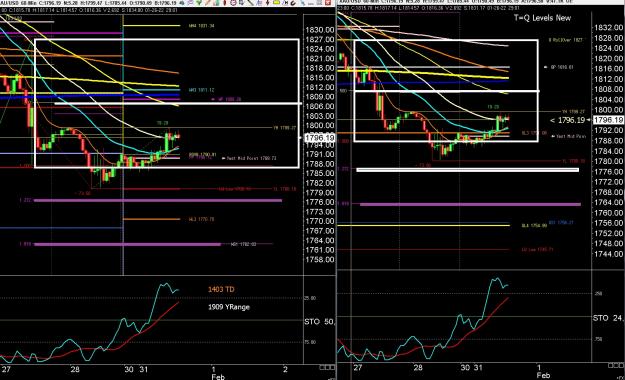Image resolution: width=625 pixels, height=380 pixels.
Task: Click 1830.00 on the left price axis
Action: pyautogui.click(x=320, y=30)
